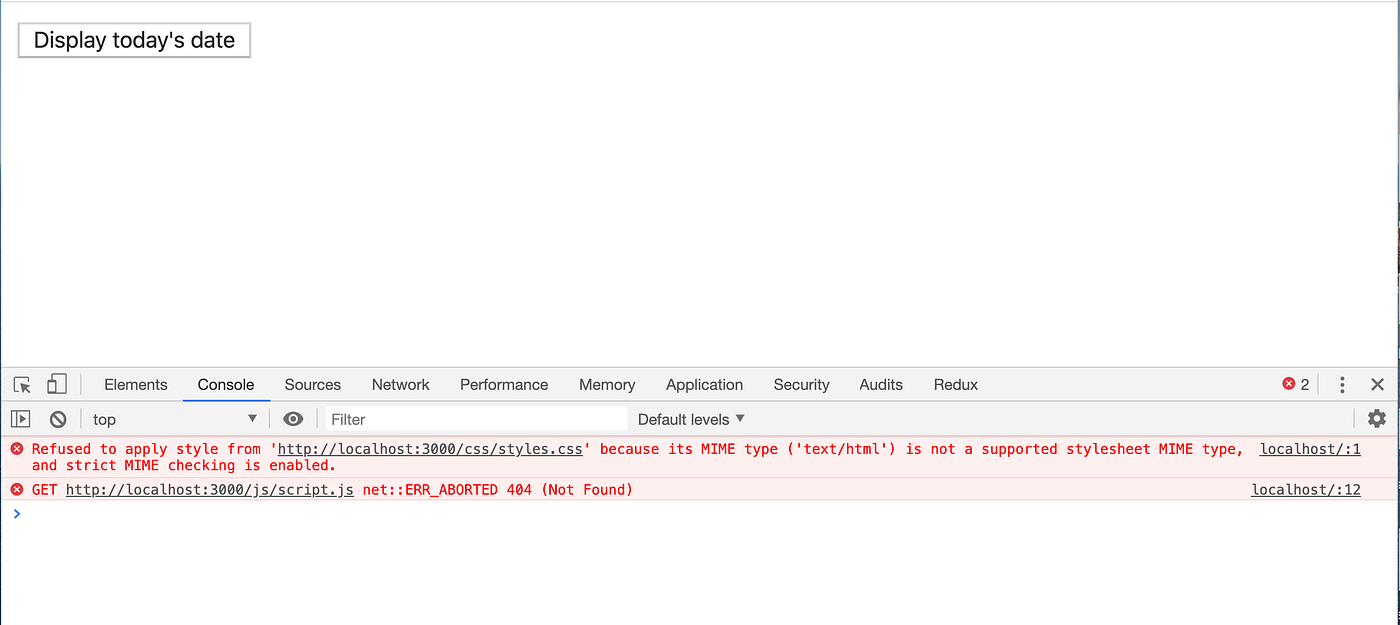Focus the console Filter field

pos(476,419)
